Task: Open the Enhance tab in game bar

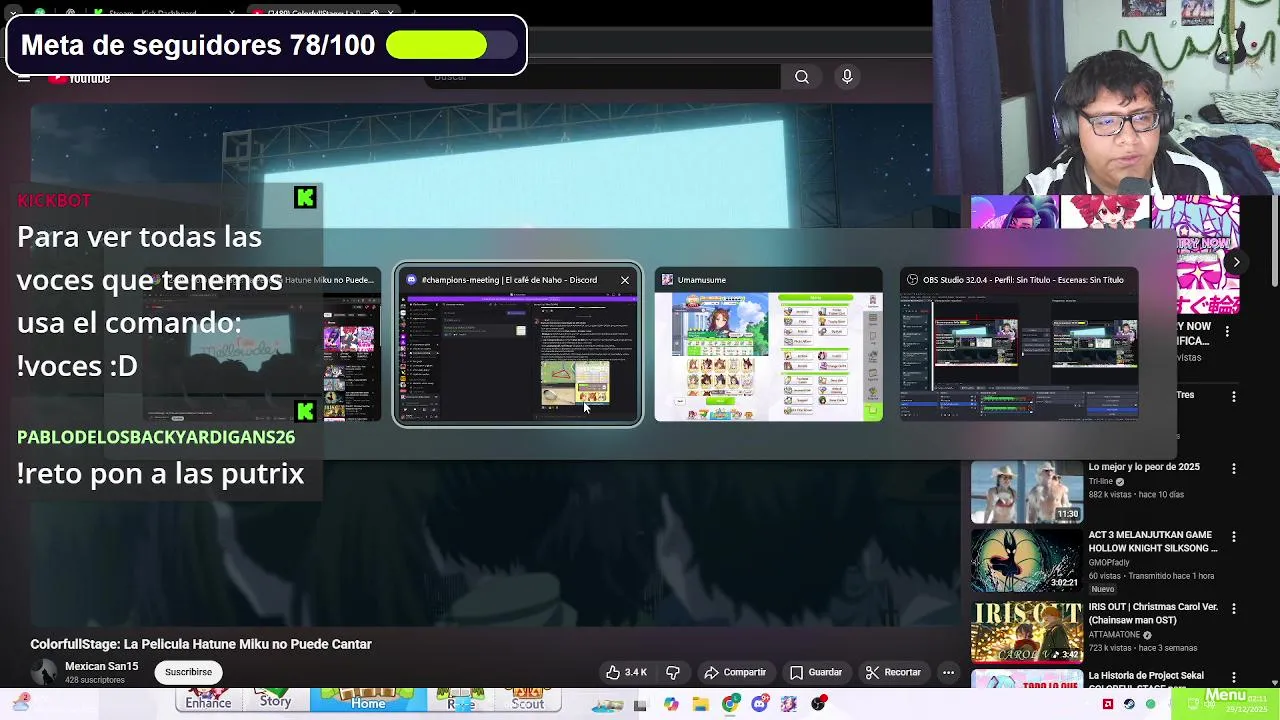Action: 208,700
